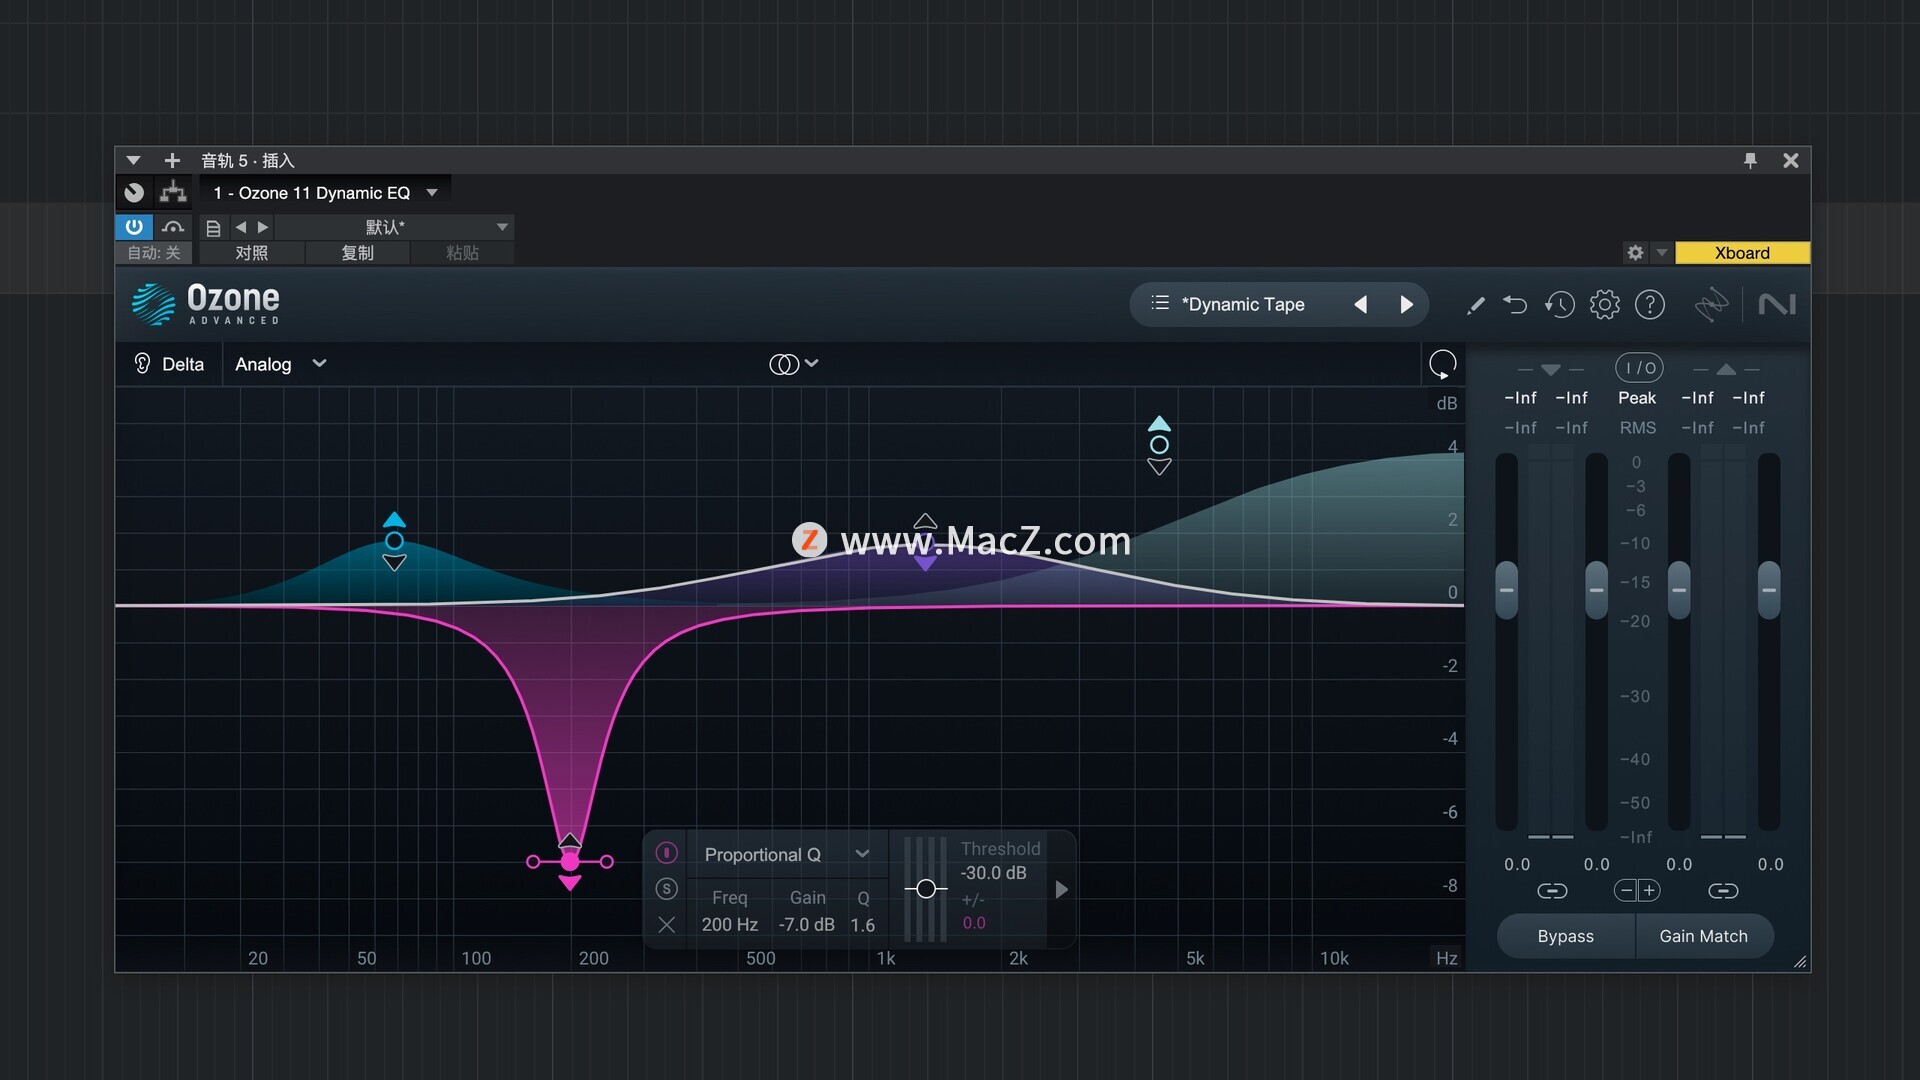Click the 自动: 关 automation button
This screenshot has width=1920, height=1080.
154,253
